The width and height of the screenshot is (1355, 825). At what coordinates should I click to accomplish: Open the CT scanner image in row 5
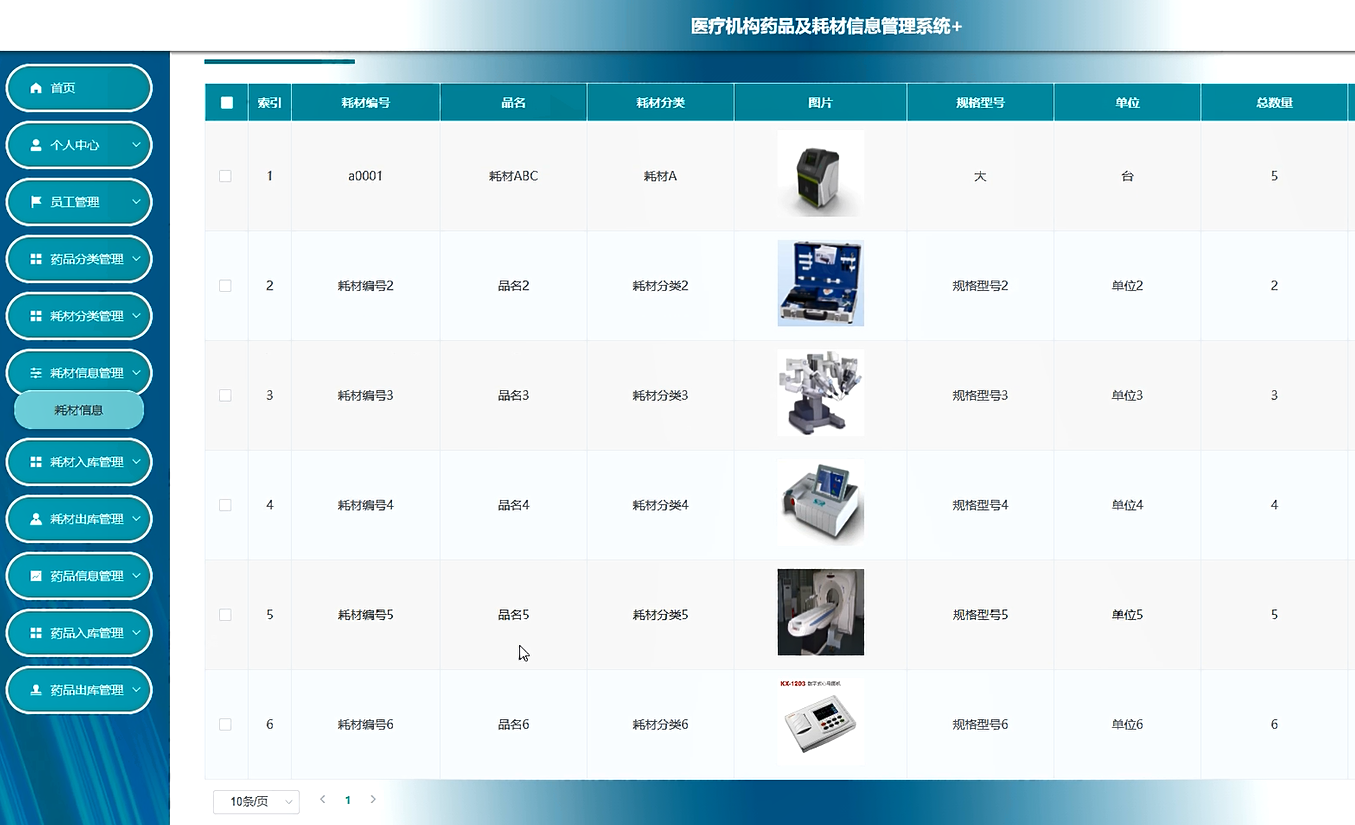[820, 613]
